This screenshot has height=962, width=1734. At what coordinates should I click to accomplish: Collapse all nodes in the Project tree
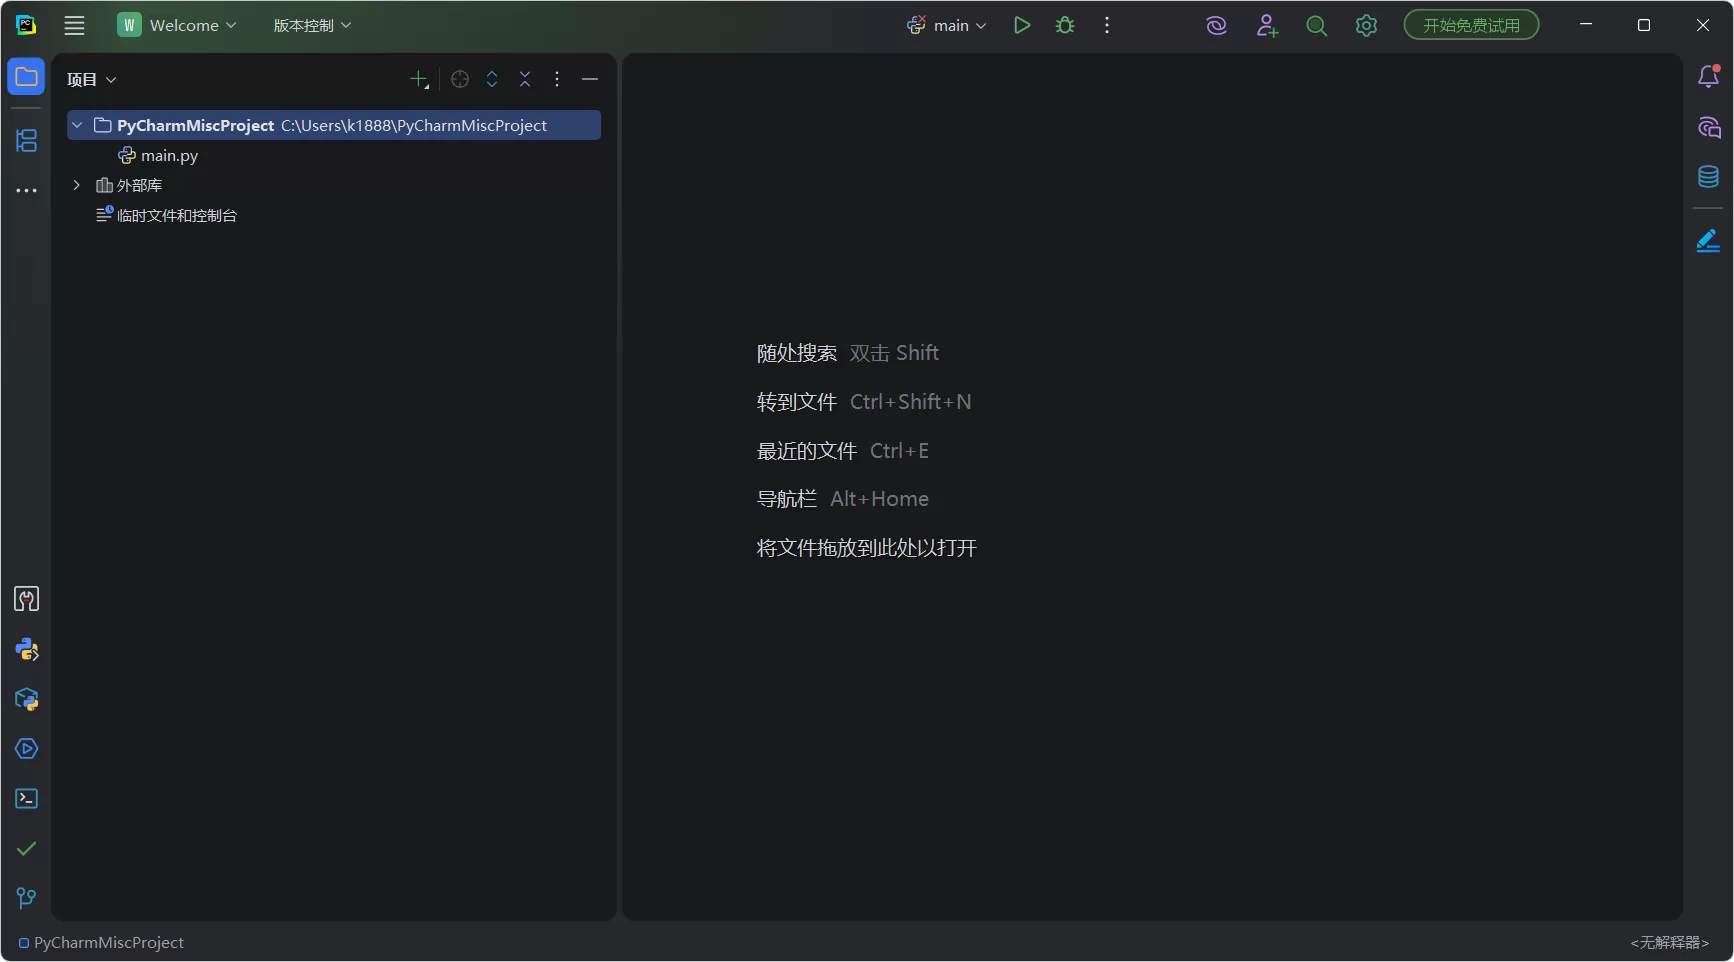[524, 79]
